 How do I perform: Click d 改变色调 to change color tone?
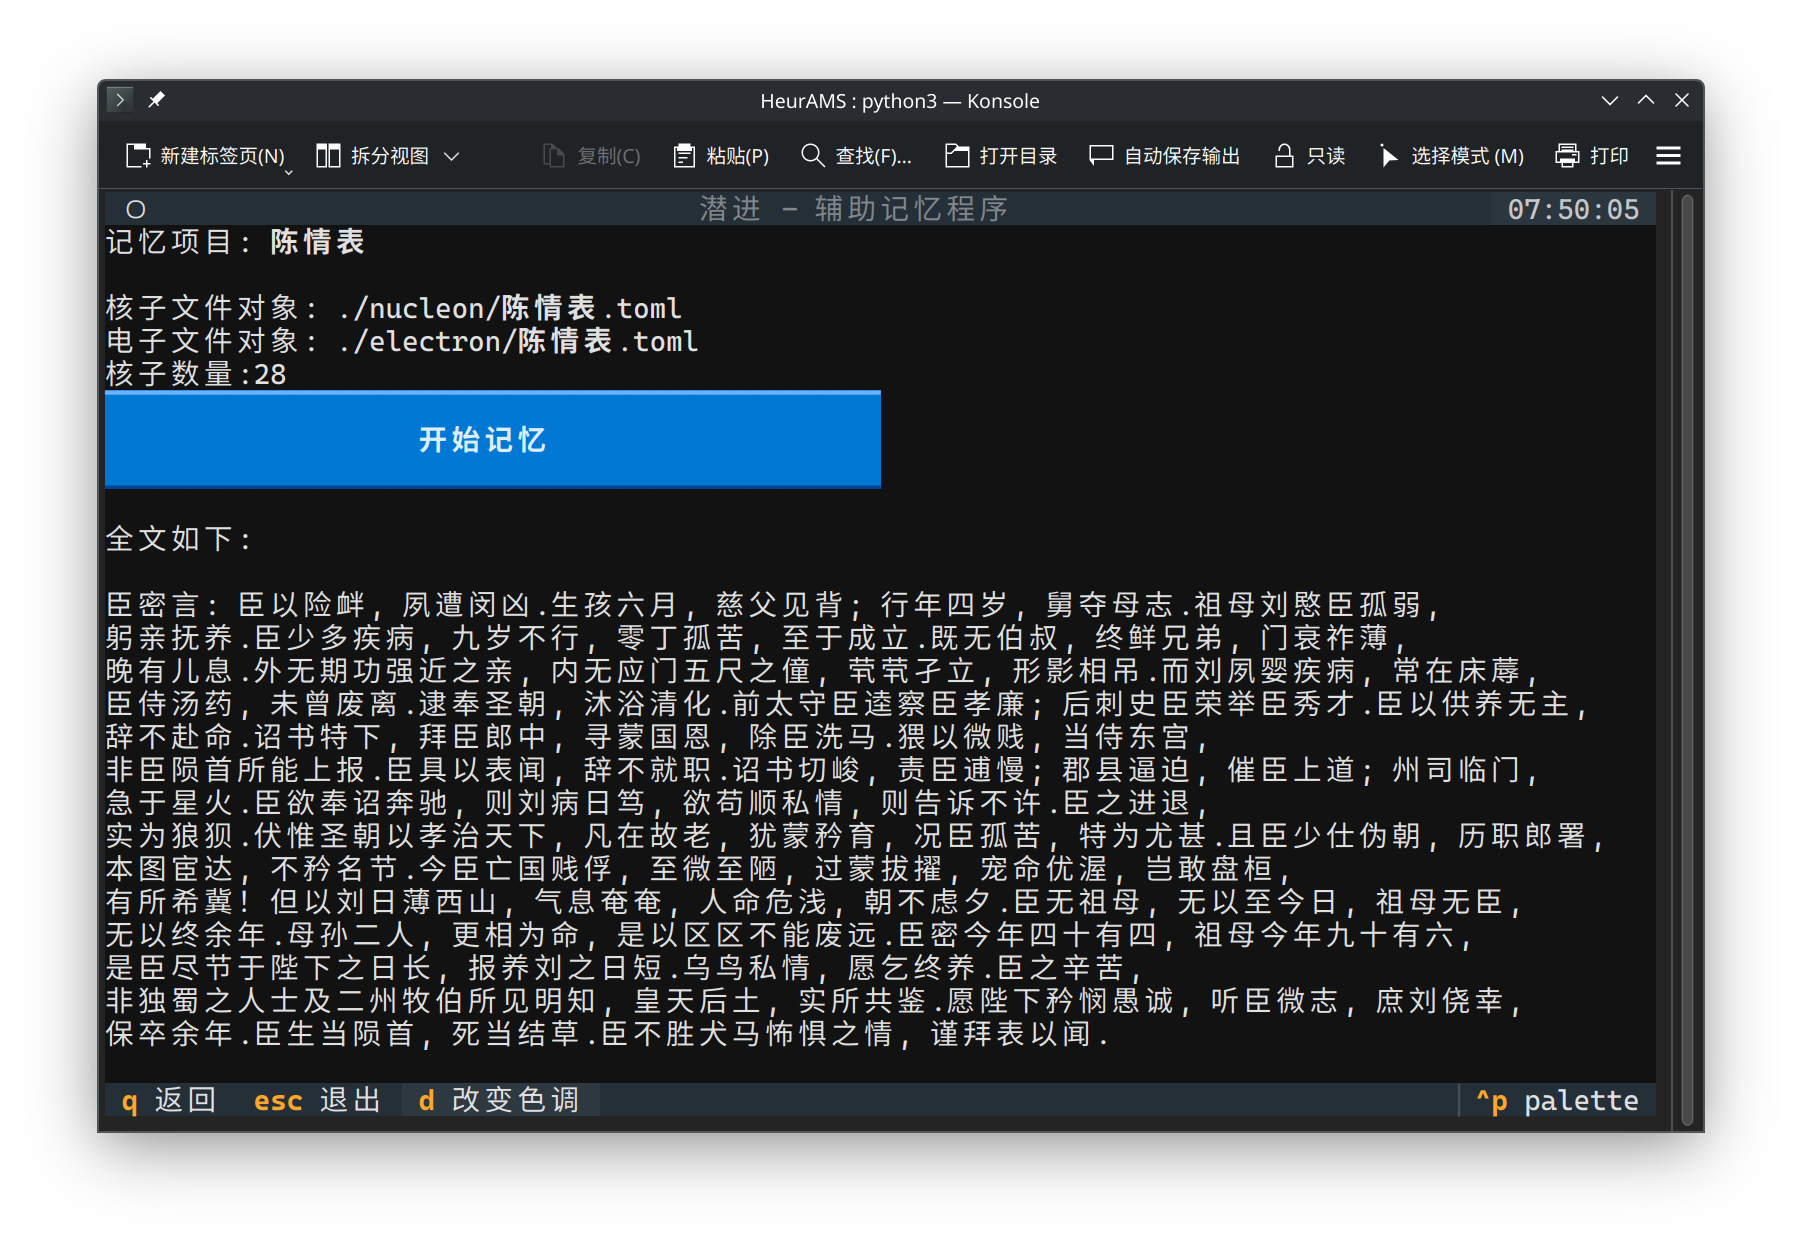point(498,1100)
